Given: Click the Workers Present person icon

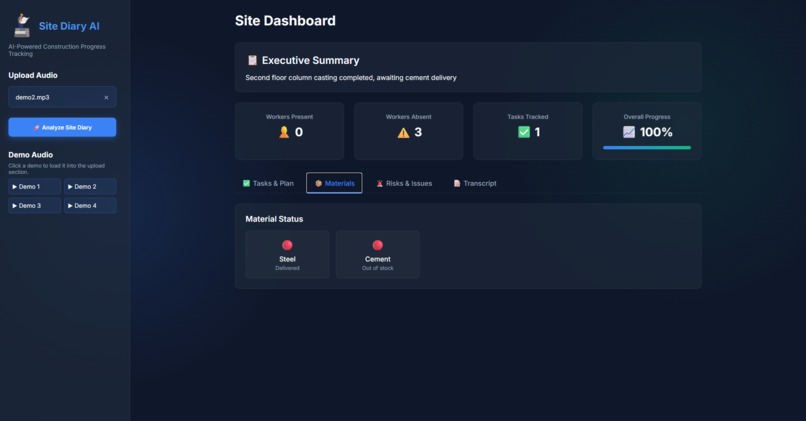Looking at the screenshot, I should [284, 132].
